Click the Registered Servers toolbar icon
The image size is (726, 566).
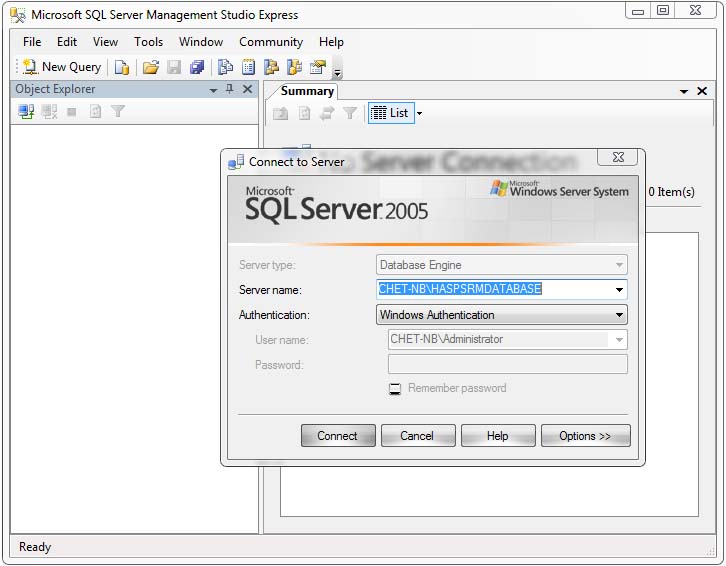pyautogui.click(x=225, y=68)
